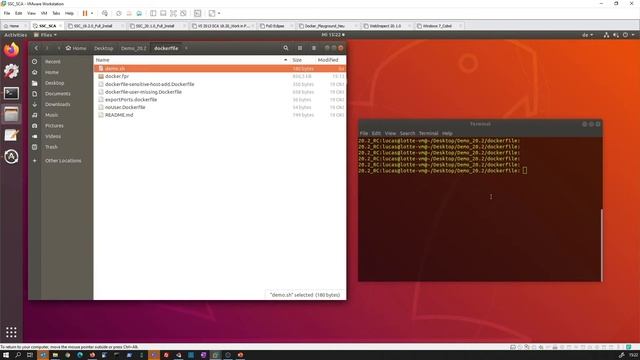The height and width of the screenshot is (360, 640).
Task: Click the Demo_20.2 breadcrumb in the Files path bar
Action: point(133,48)
